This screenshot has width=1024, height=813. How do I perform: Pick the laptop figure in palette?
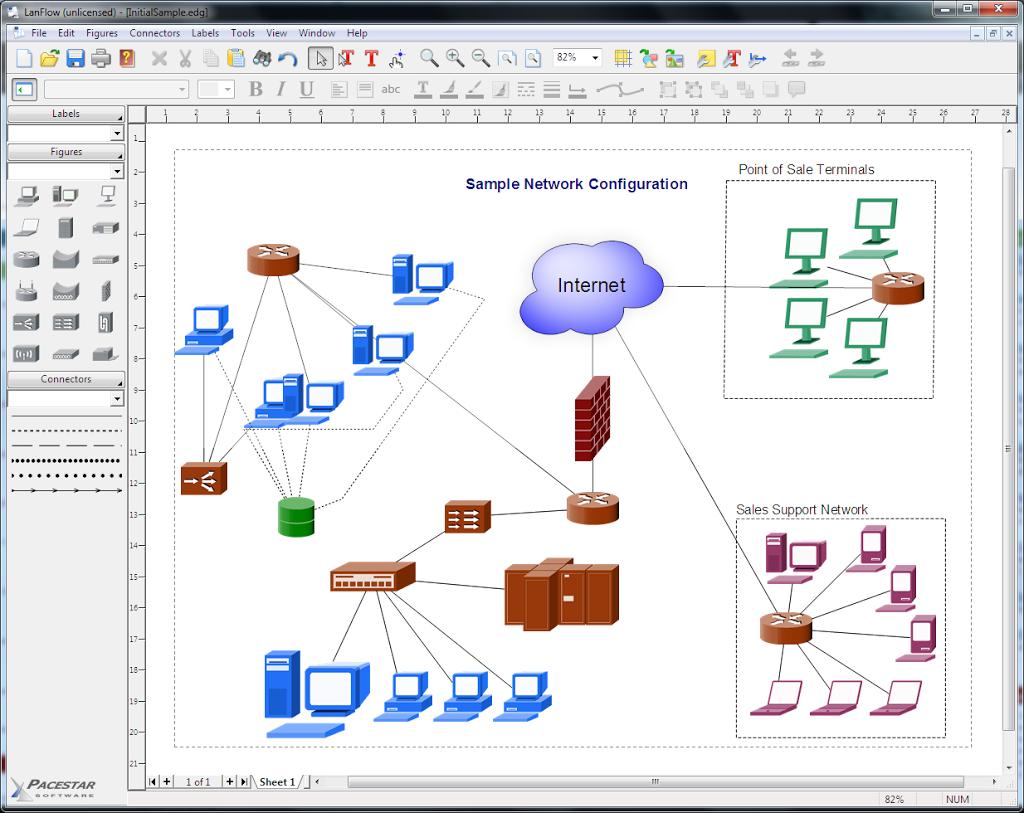(x=27, y=228)
